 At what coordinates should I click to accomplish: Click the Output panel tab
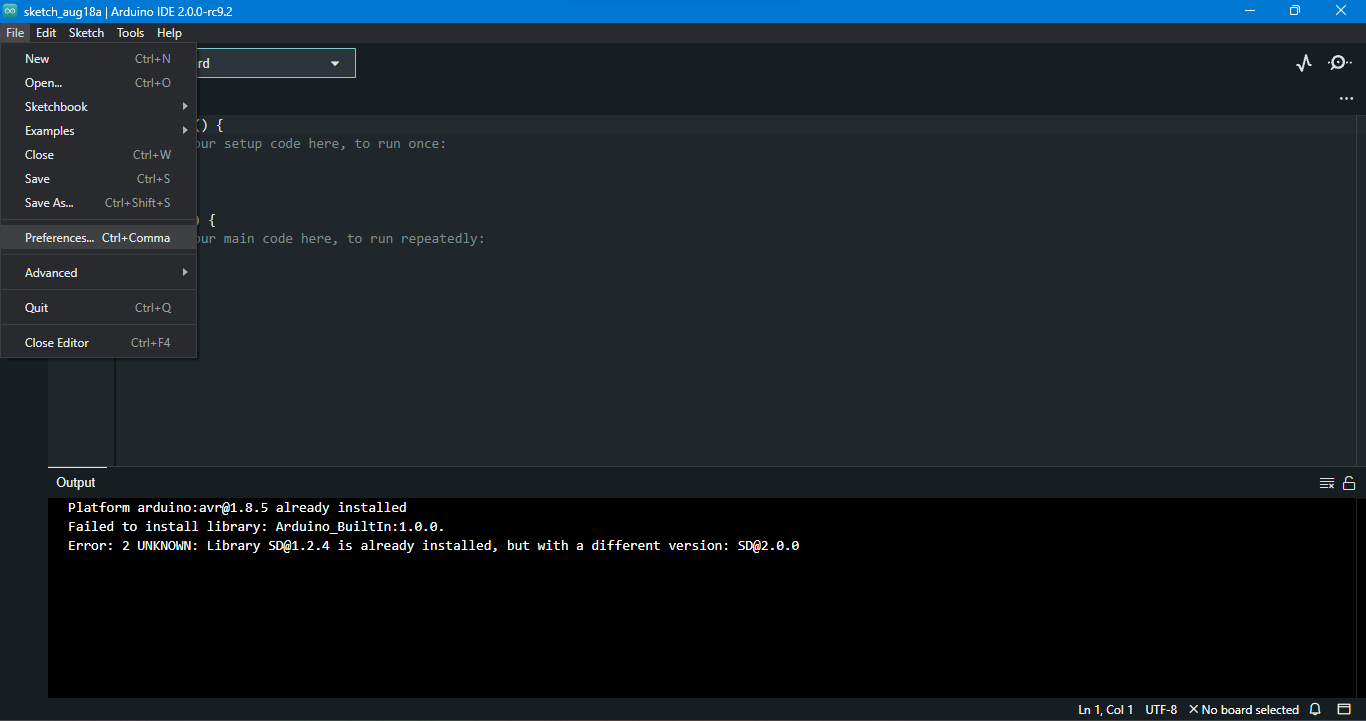(76, 483)
